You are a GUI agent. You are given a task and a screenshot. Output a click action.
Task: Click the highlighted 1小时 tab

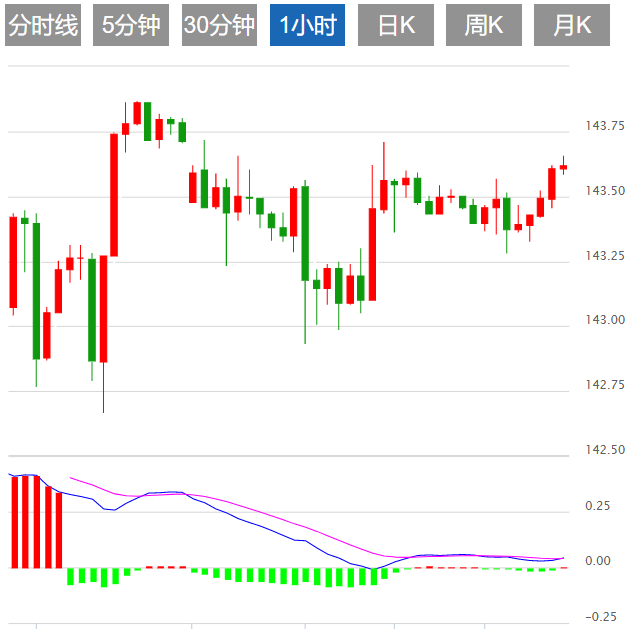coord(307,26)
